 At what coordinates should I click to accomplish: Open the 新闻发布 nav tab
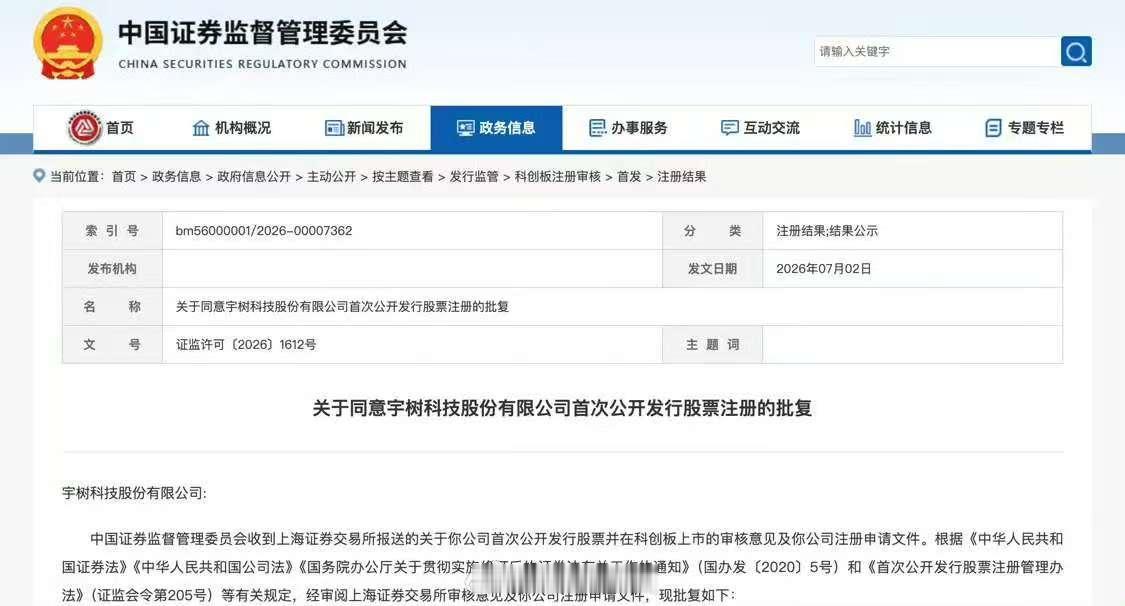pos(364,128)
